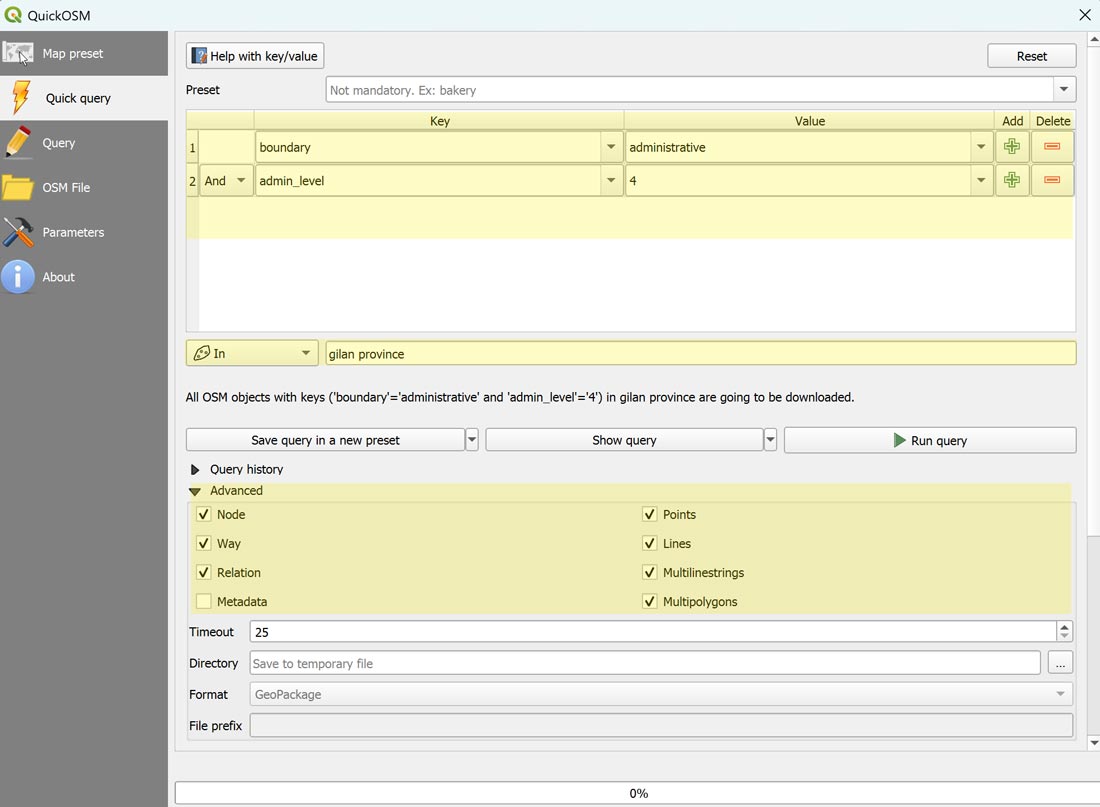This screenshot has height=807, width=1100.
Task: Open the OSM File tab
Action: click(83, 187)
